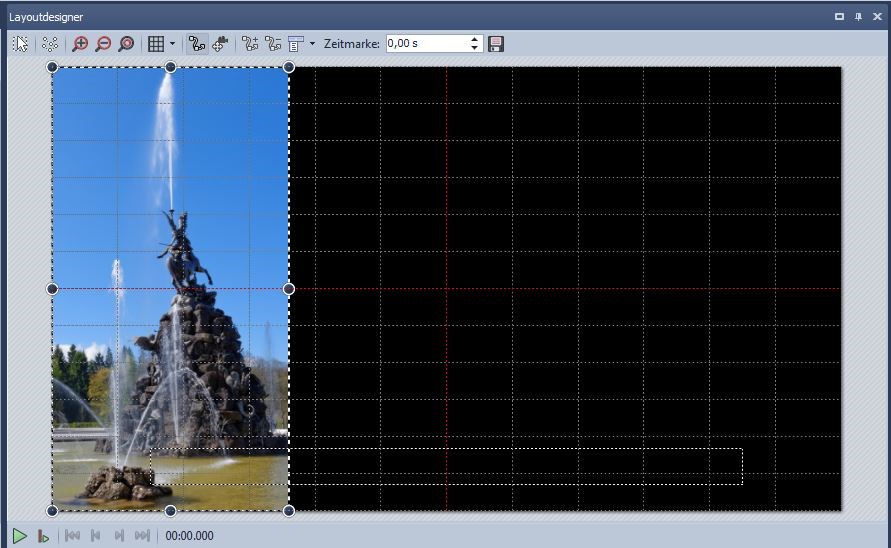
Task: Click the Zeitmarke time input field
Action: coord(426,44)
